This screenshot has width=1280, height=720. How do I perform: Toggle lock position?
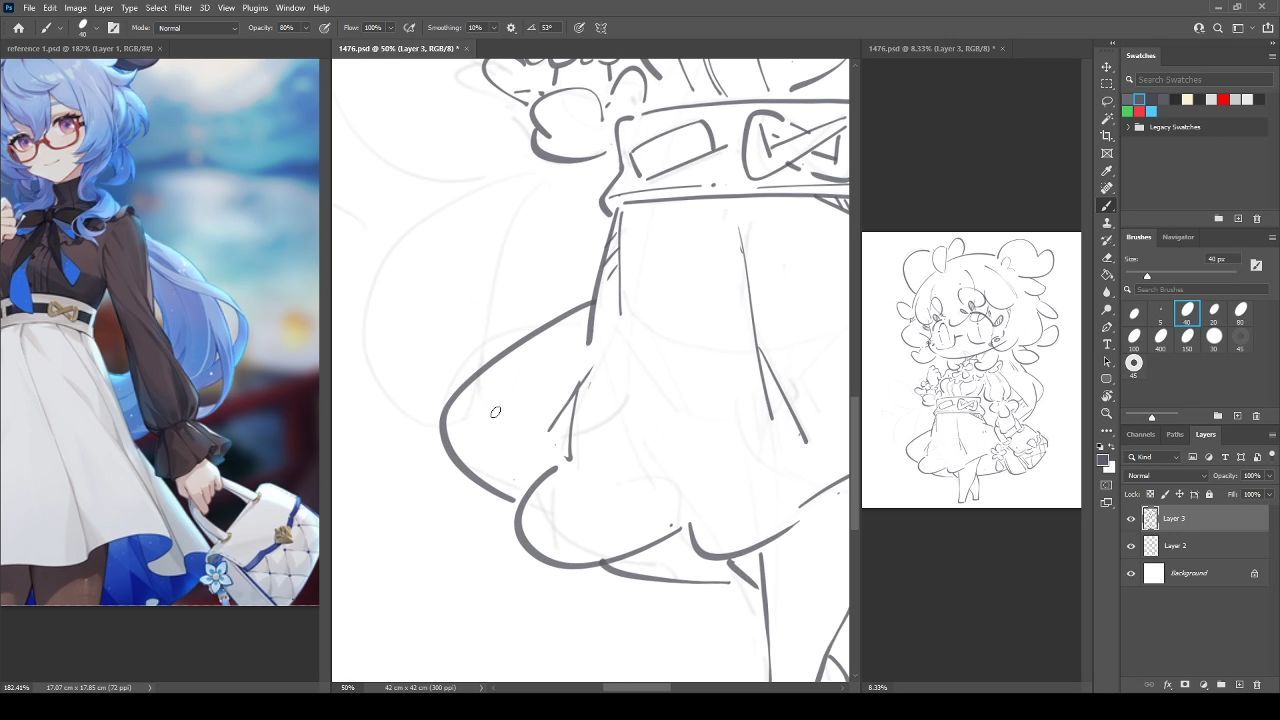click(1179, 494)
